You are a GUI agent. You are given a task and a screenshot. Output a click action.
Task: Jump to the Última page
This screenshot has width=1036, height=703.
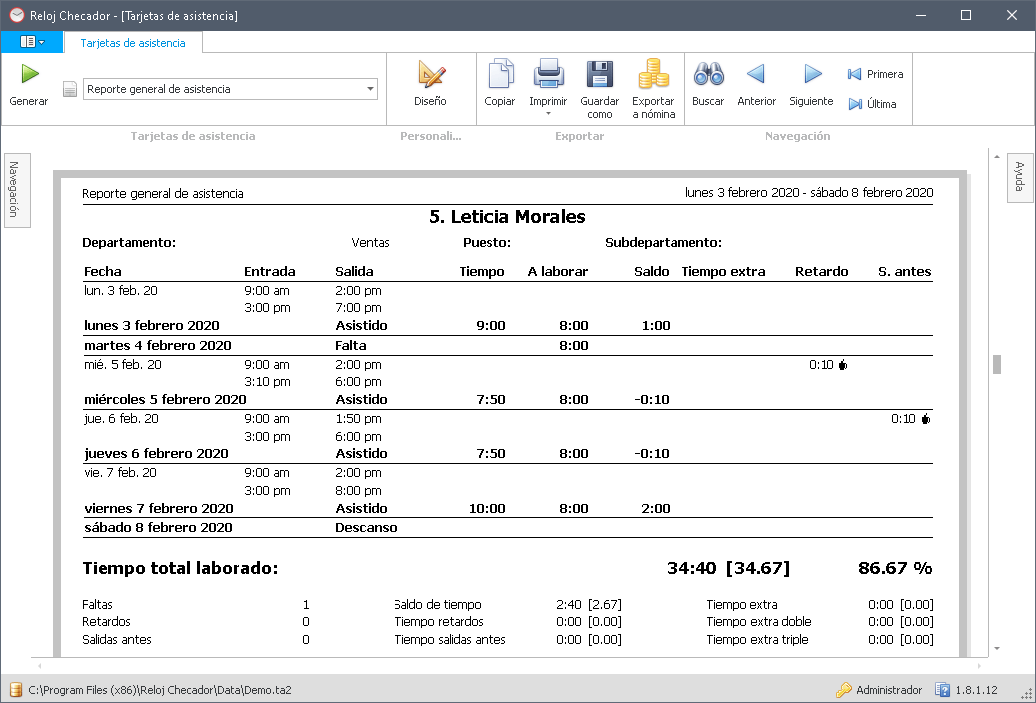[x=872, y=104]
